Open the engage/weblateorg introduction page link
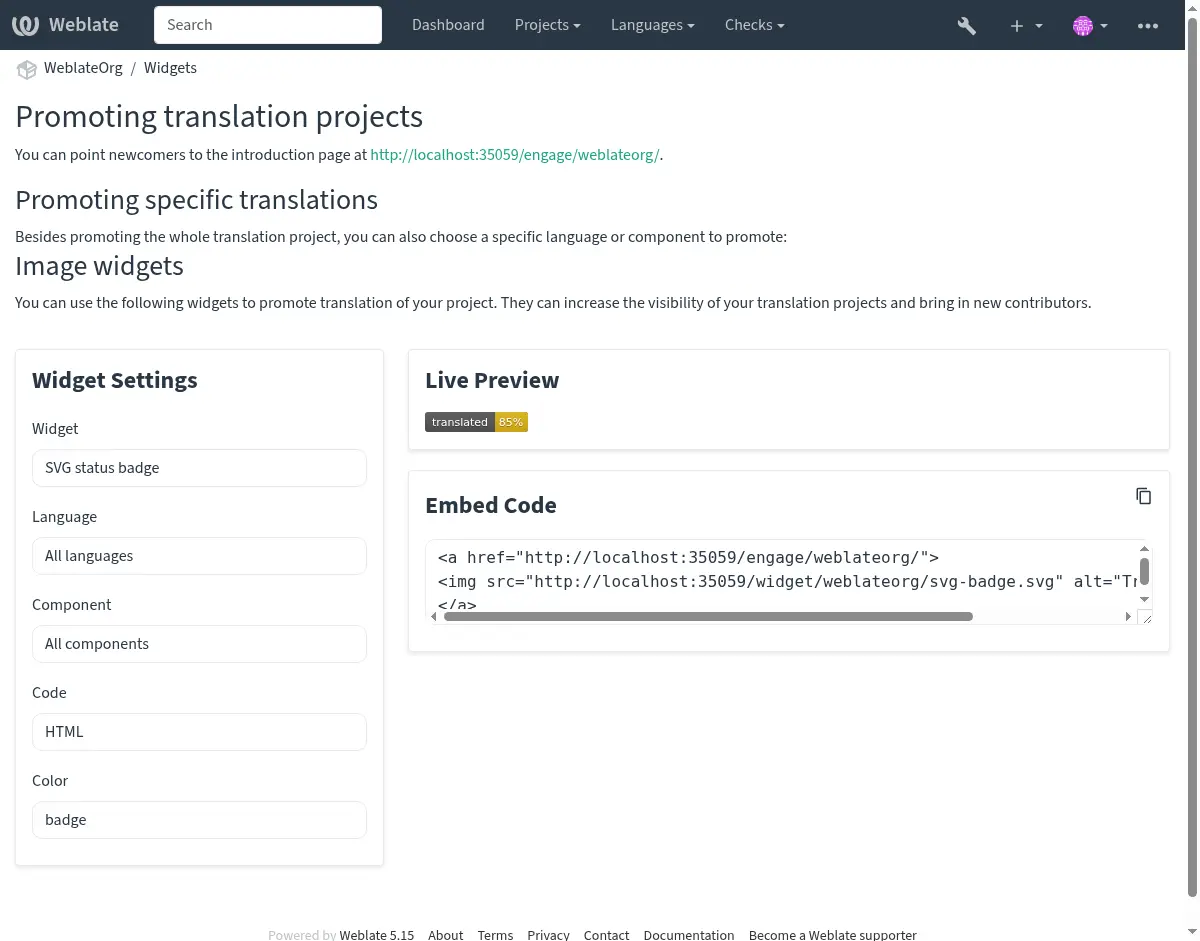 (515, 155)
